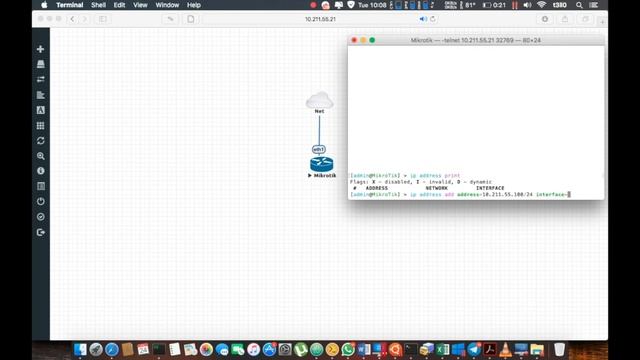Open the Wi-Fi status menu

[x=542, y=5]
